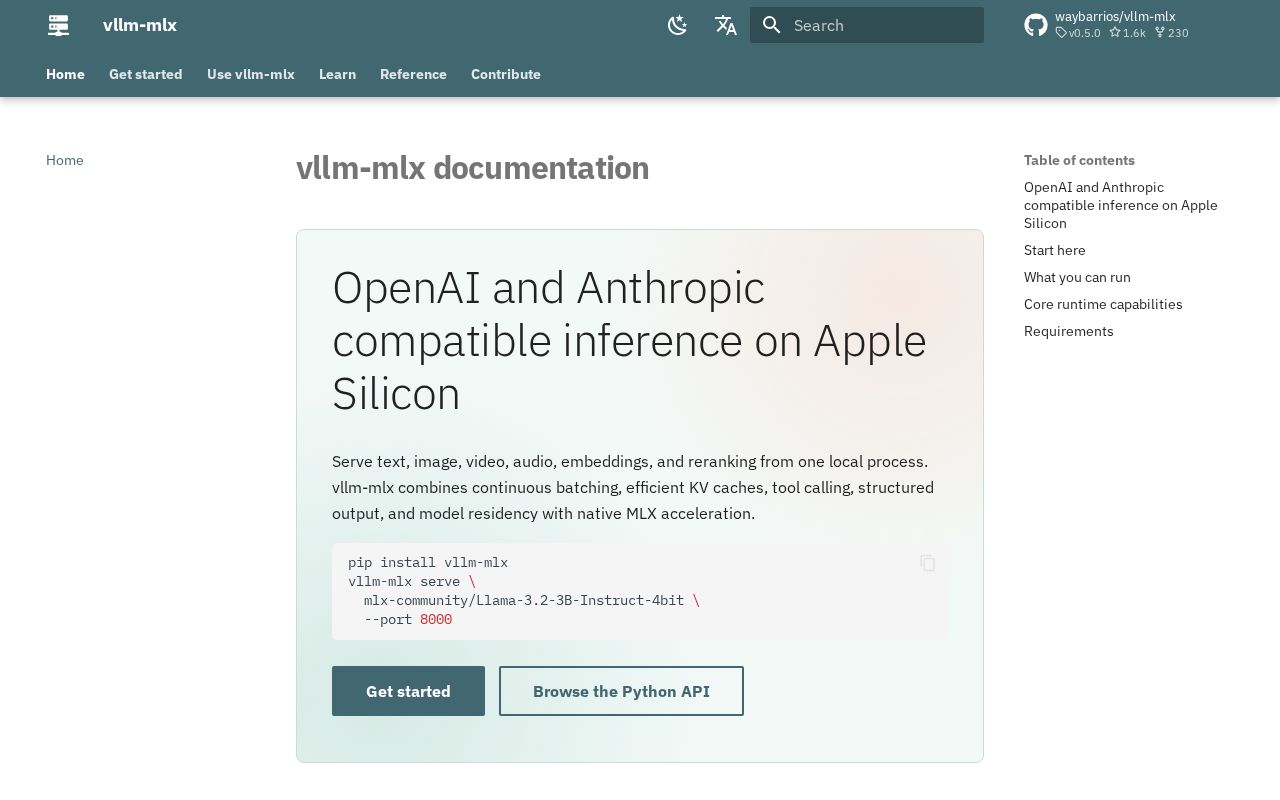Viewport: 1280px width, 800px height.
Task: Jump to Start here section
Action: (x=1055, y=250)
